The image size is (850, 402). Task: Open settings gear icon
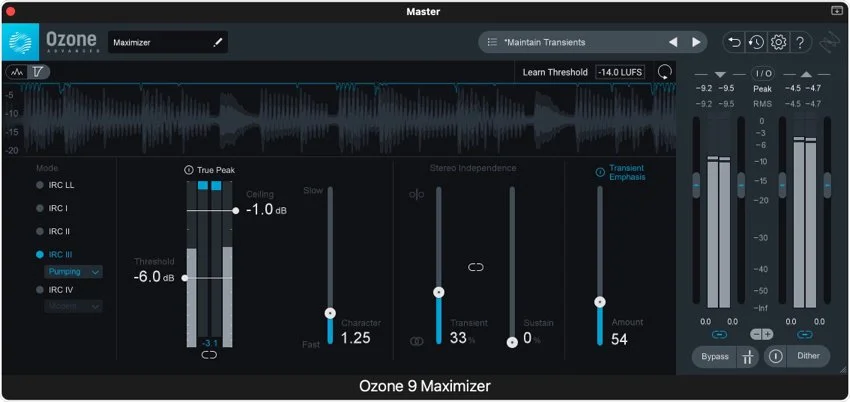pos(778,42)
